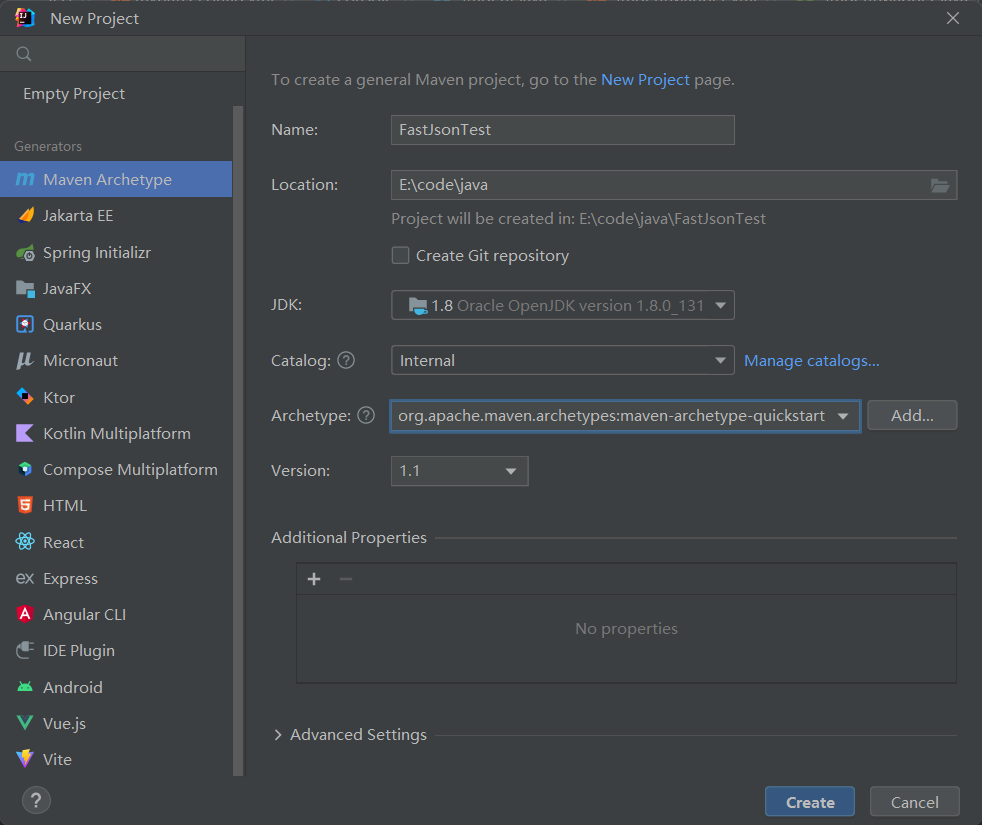This screenshot has width=982, height=825.
Task: Open the Catalog help question icon
Action: pyautogui.click(x=346, y=360)
